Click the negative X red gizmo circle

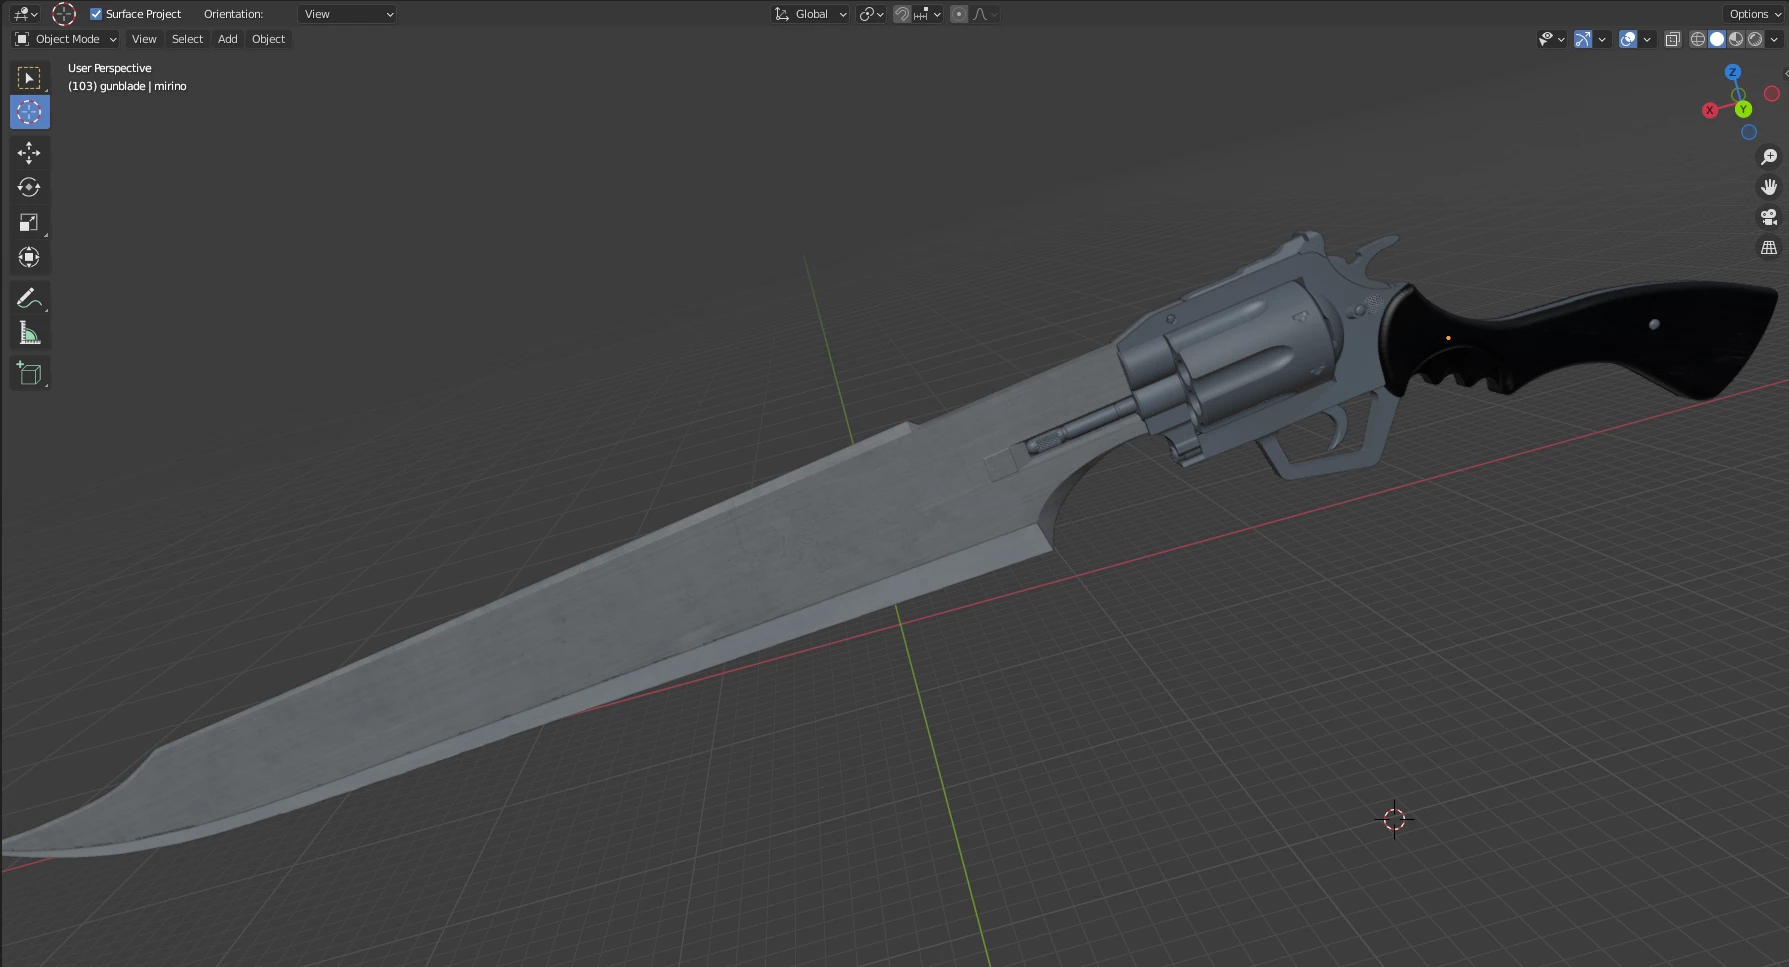pyautogui.click(x=1772, y=93)
